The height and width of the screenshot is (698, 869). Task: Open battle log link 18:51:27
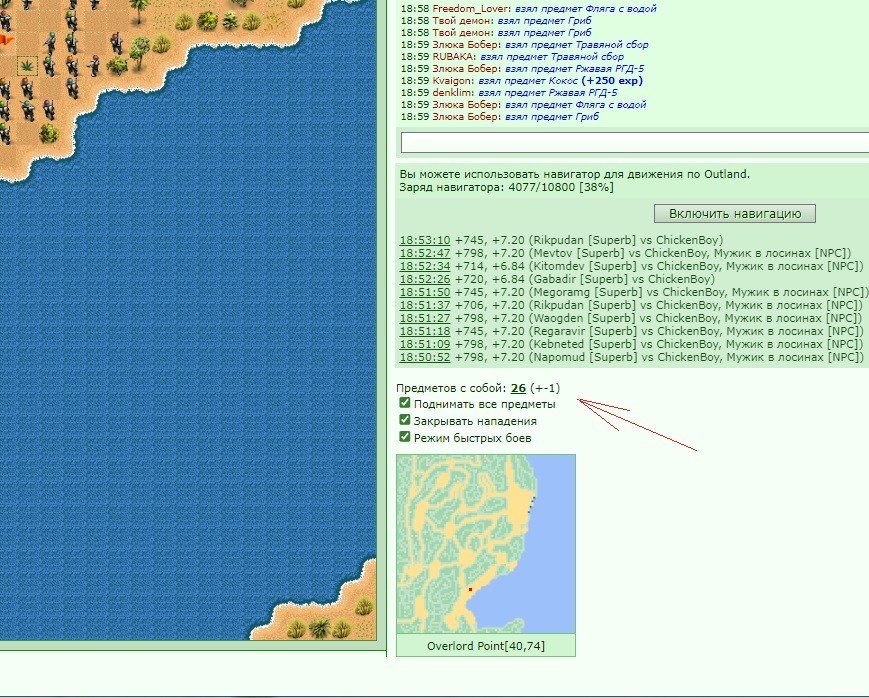[x=425, y=318]
